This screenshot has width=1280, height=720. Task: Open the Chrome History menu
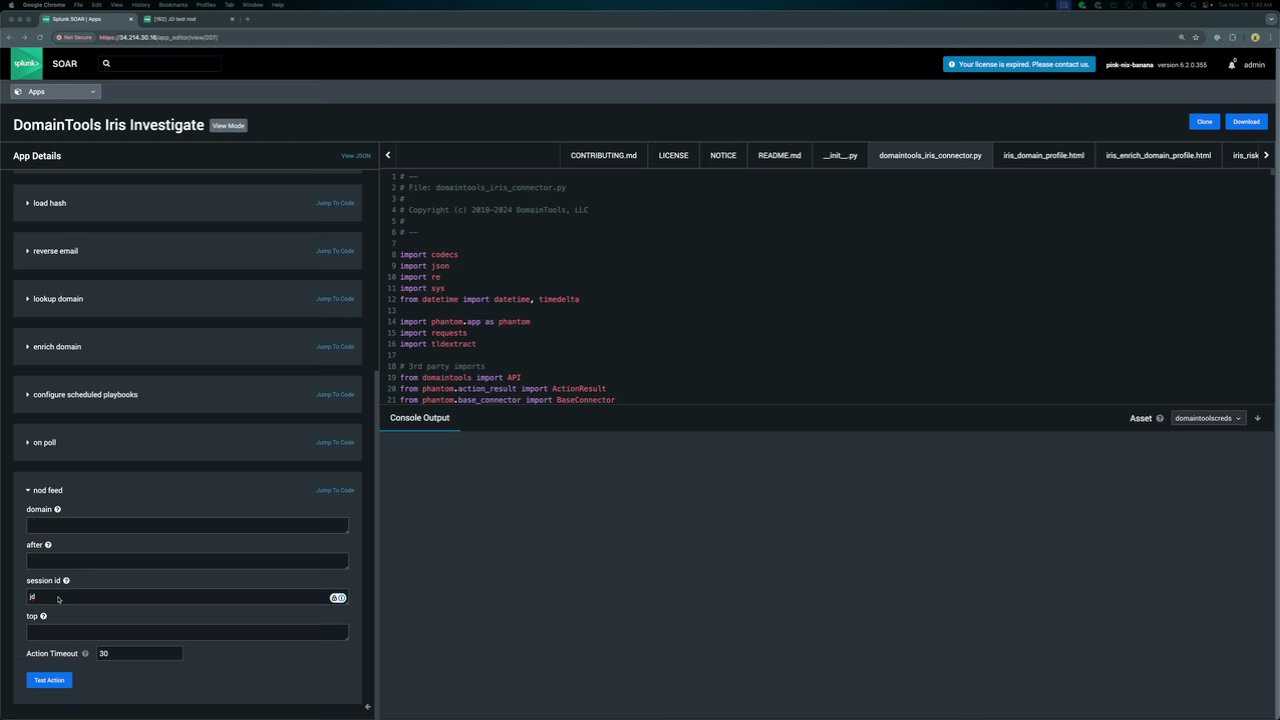click(141, 5)
